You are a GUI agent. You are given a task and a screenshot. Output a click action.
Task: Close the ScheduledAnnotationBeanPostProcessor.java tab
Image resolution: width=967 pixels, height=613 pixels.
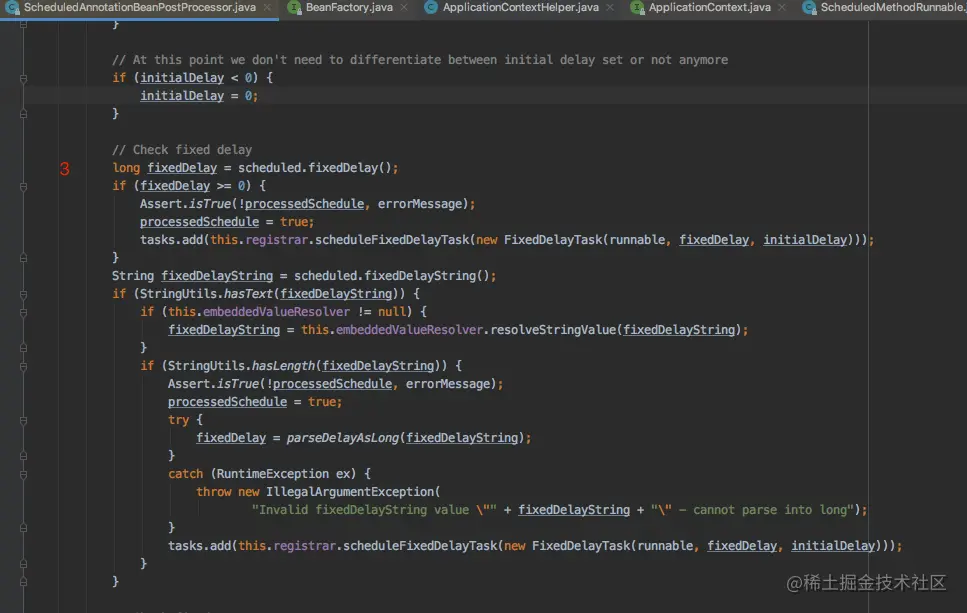click(x=267, y=7)
